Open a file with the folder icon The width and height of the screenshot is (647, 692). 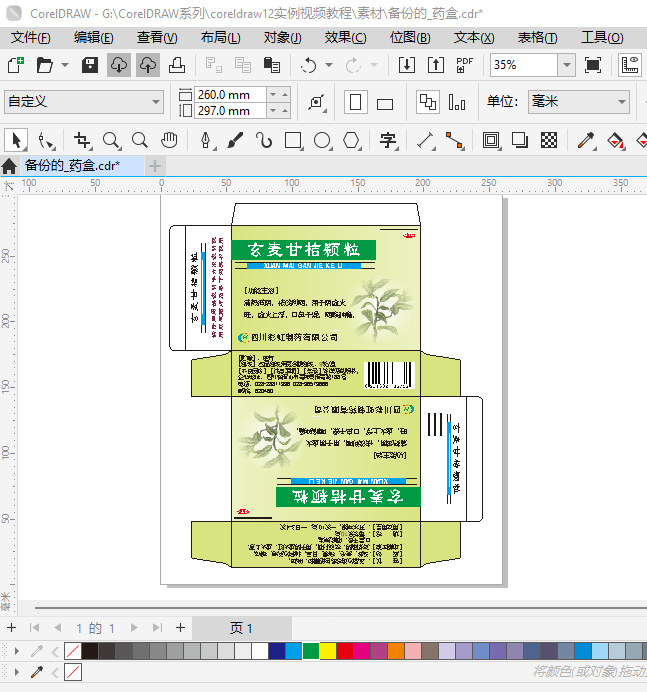(x=45, y=65)
